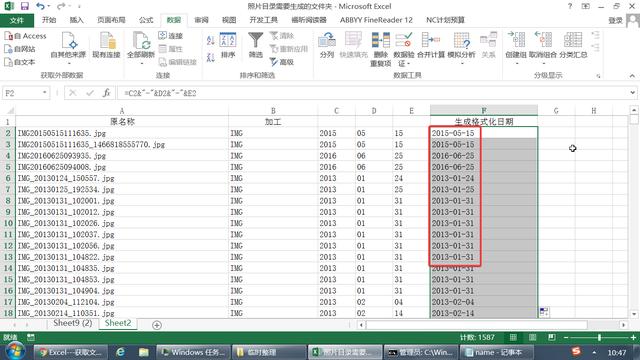Image resolution: width=640 pixels, height=360 pixels.
Task: Click Text to Columns (分列)
Action: 327,45
